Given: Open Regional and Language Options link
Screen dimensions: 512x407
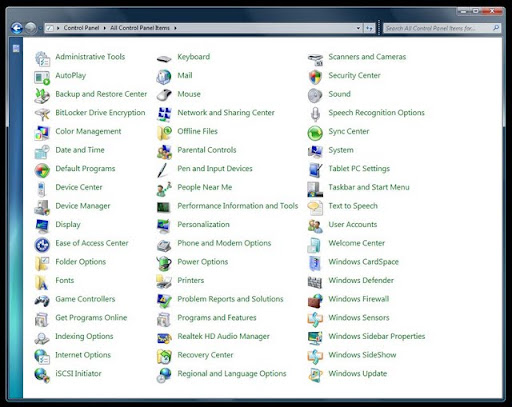Looking at the screenshot, I should [x=232, y=374].
